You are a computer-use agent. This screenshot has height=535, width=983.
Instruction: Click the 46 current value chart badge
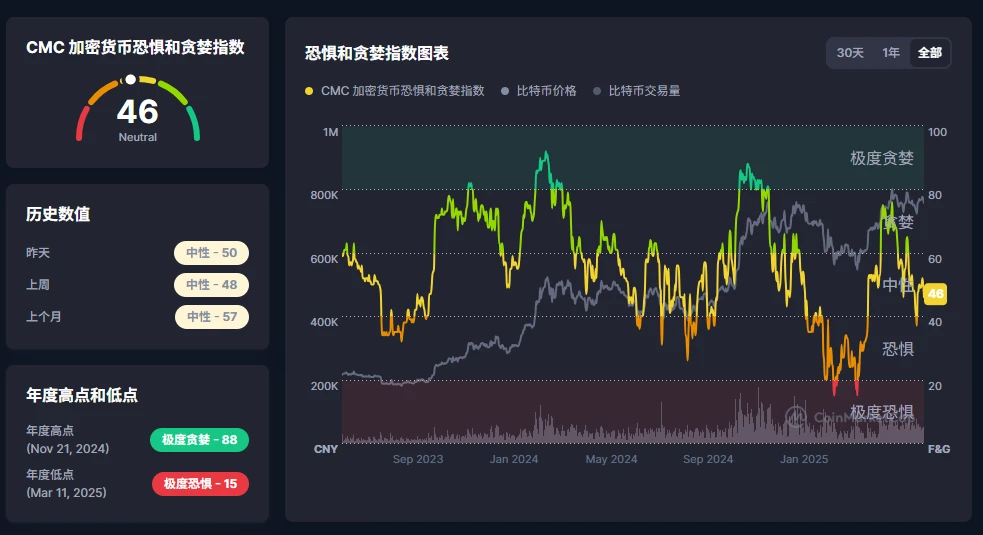(935, 294)
